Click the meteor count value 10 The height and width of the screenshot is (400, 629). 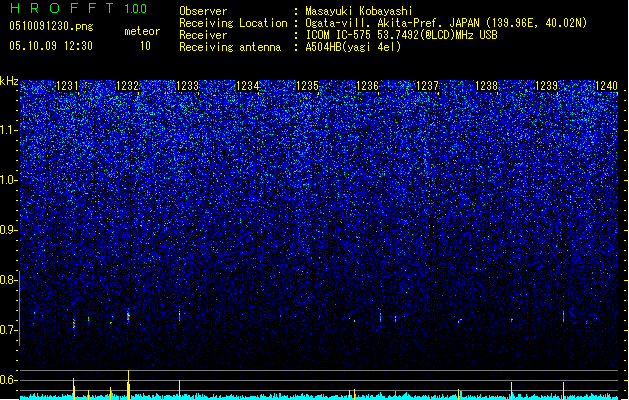click(x=145, y=46)
